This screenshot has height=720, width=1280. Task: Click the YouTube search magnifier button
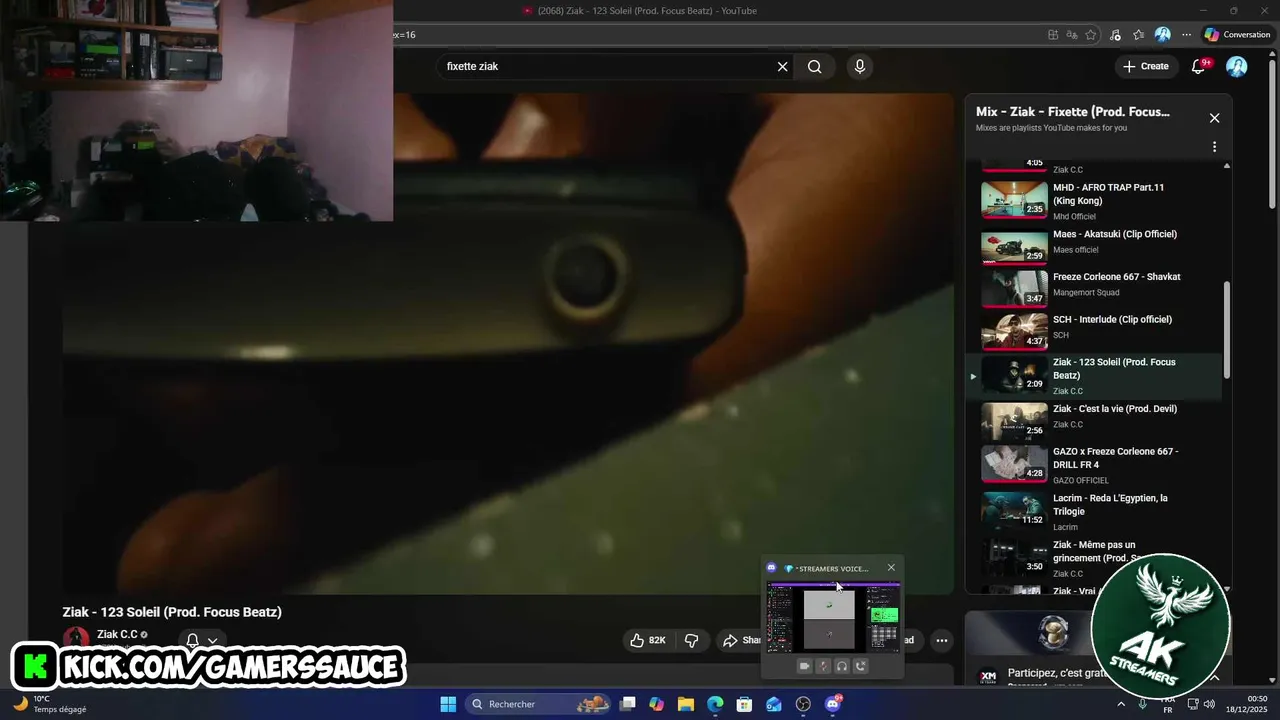pos(815,66)
